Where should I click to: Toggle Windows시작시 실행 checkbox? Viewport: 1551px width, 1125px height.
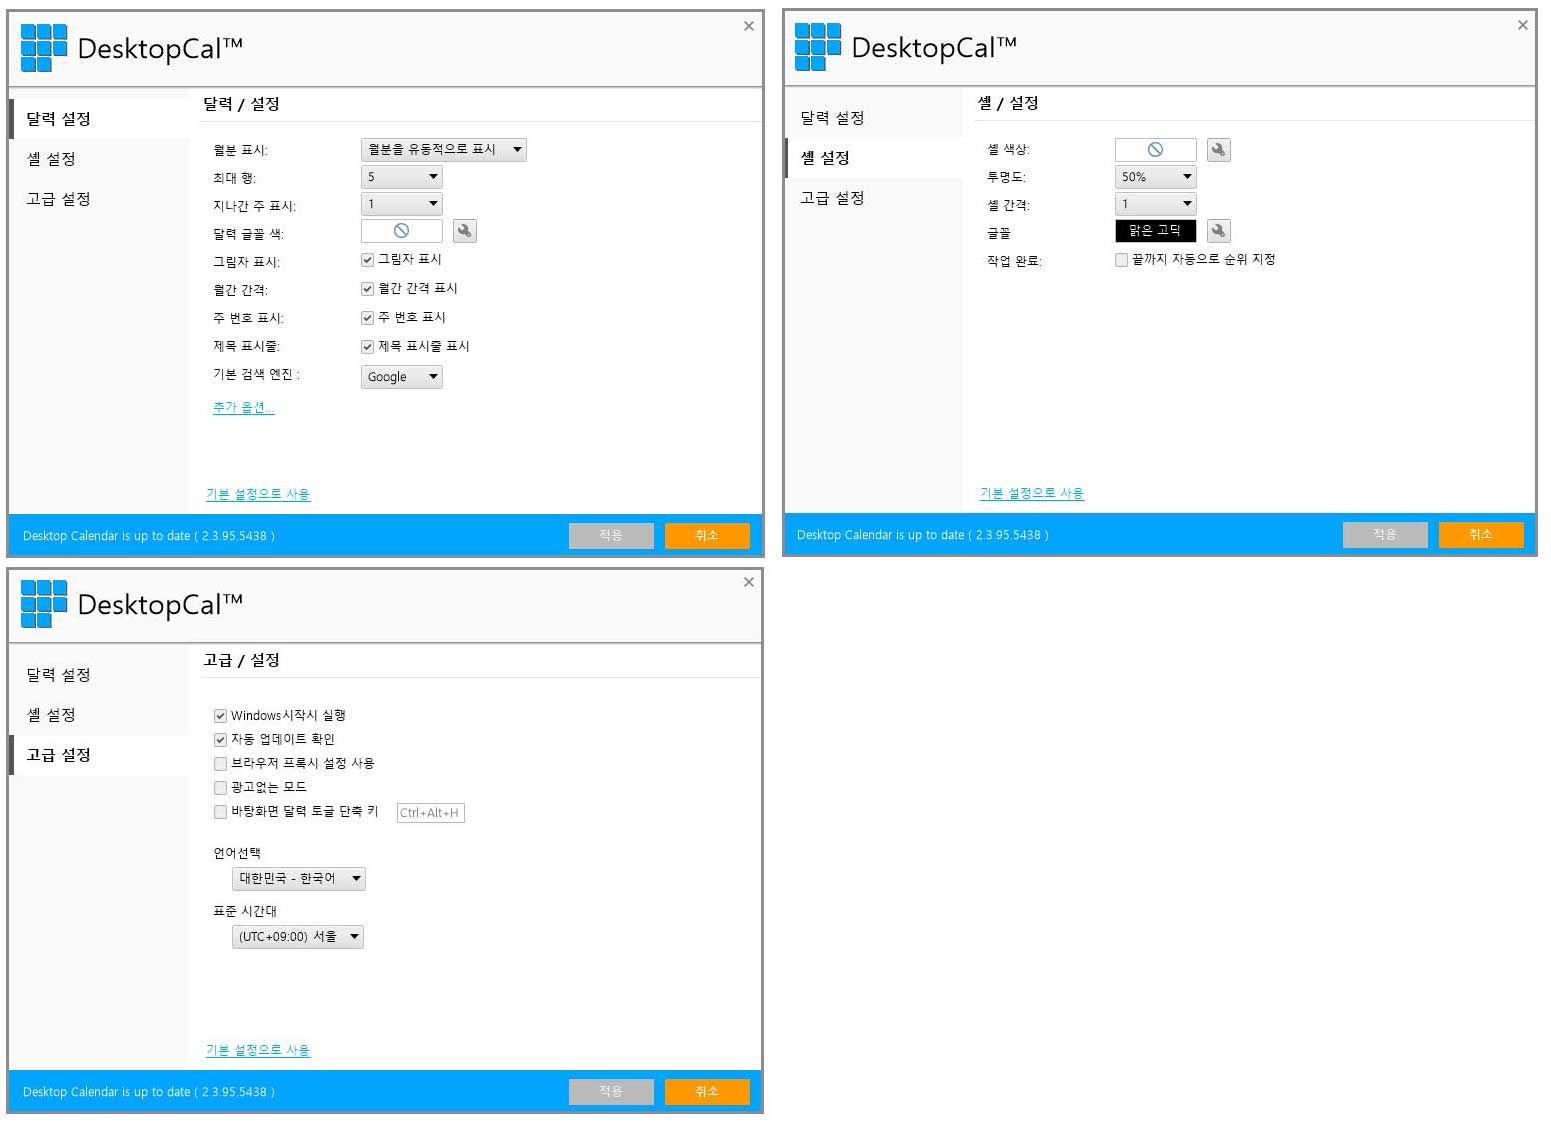(x=220, y=716)
